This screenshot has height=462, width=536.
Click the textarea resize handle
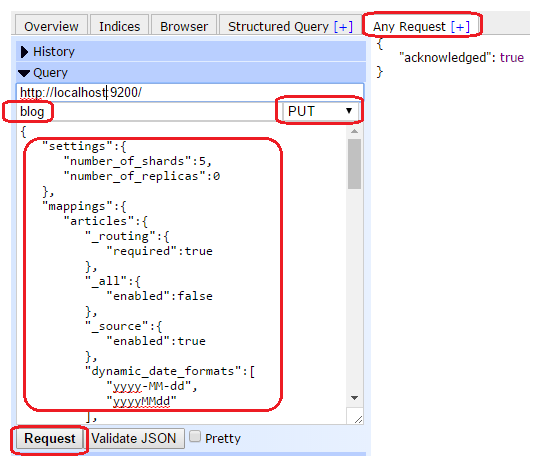pos(358,419)
